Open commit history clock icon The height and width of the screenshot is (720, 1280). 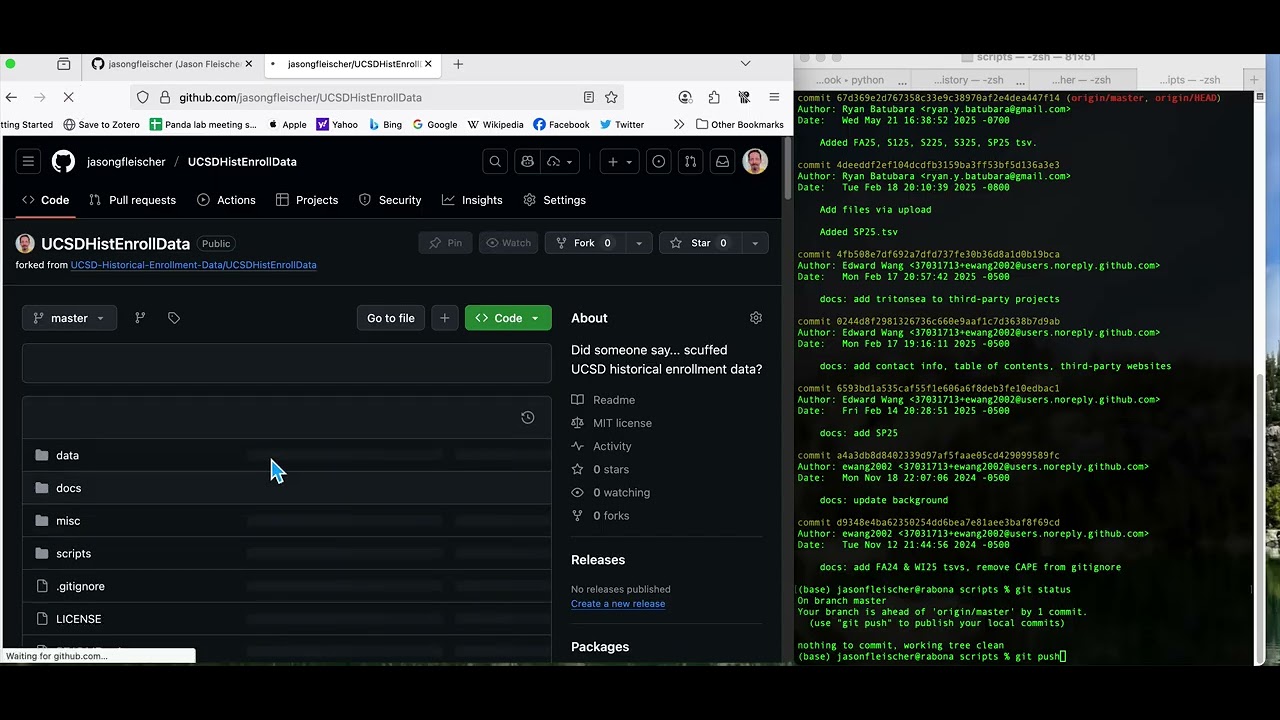click(528, 417)
